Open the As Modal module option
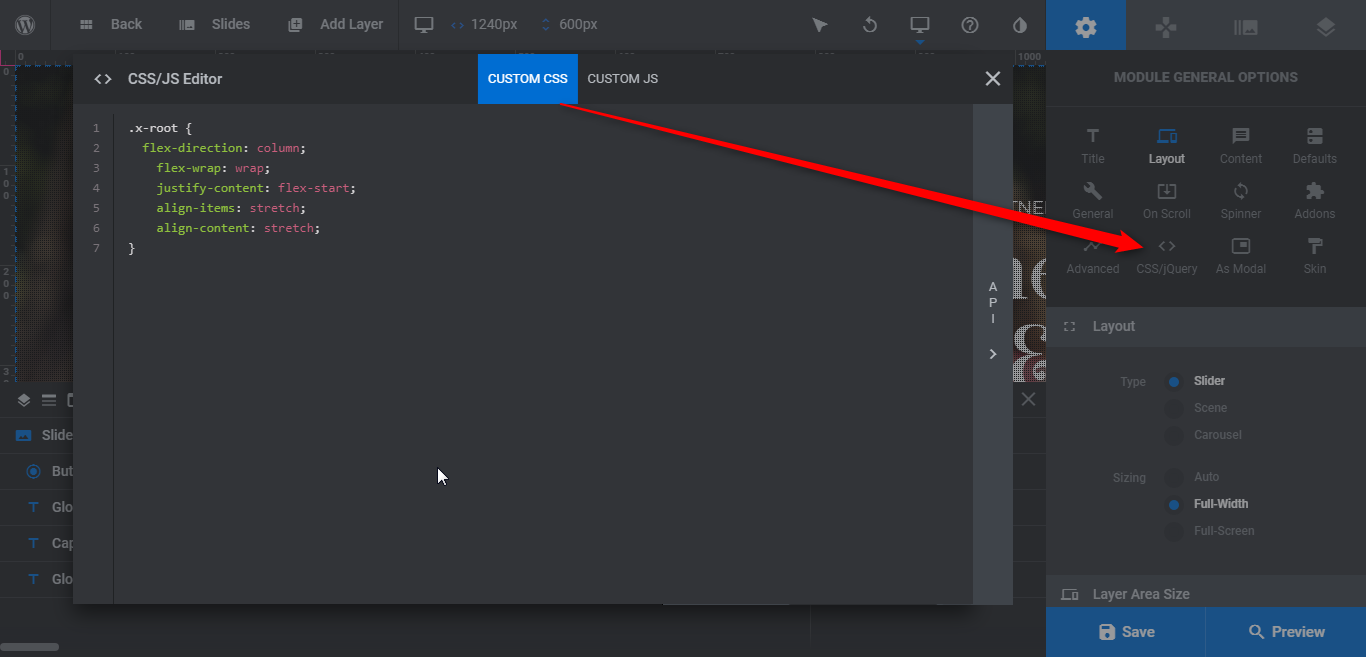Image resolution: width=1366 pixels, height=657 pixels. pos(1241,256)
